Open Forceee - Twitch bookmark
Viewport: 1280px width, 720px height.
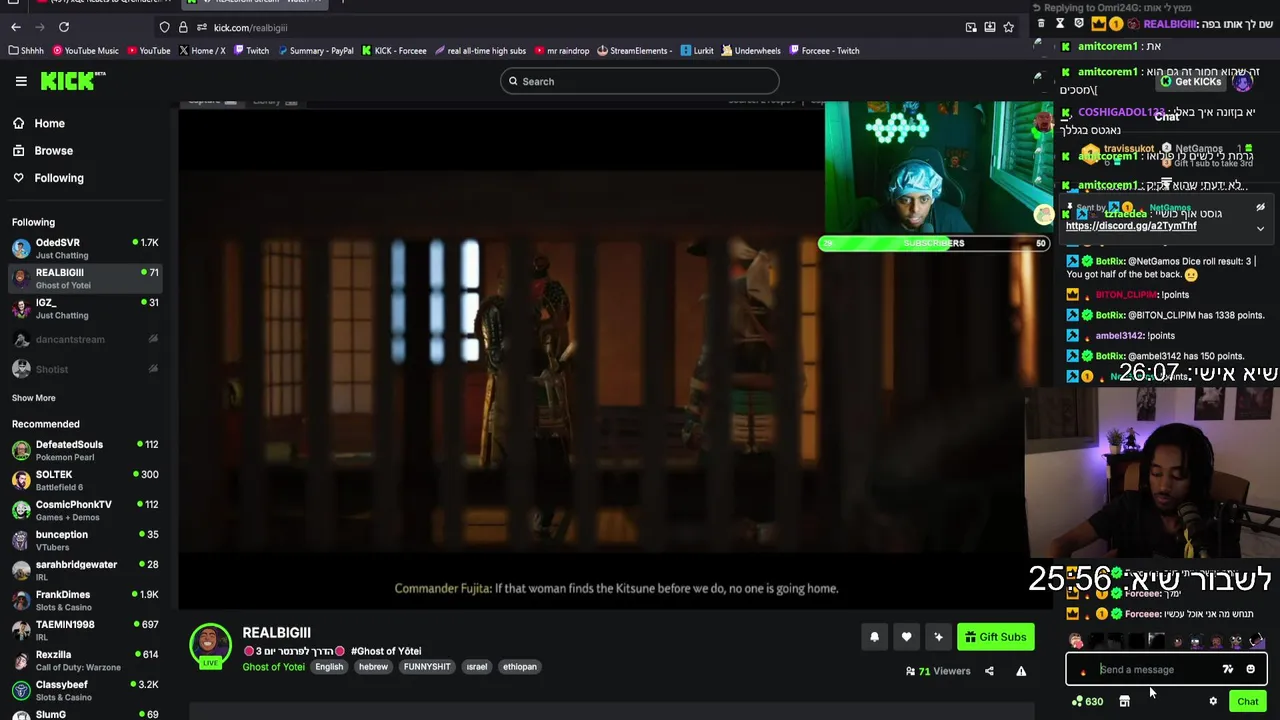[824, 50]
